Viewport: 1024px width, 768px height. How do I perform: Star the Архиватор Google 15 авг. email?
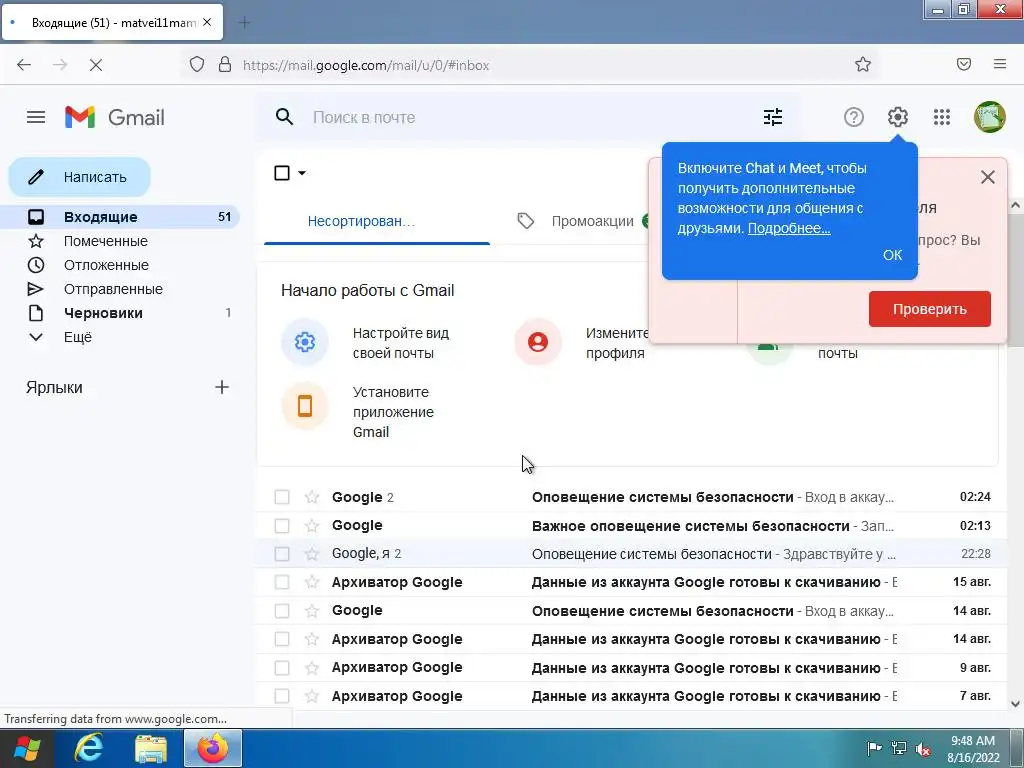(x=312, y=582)
